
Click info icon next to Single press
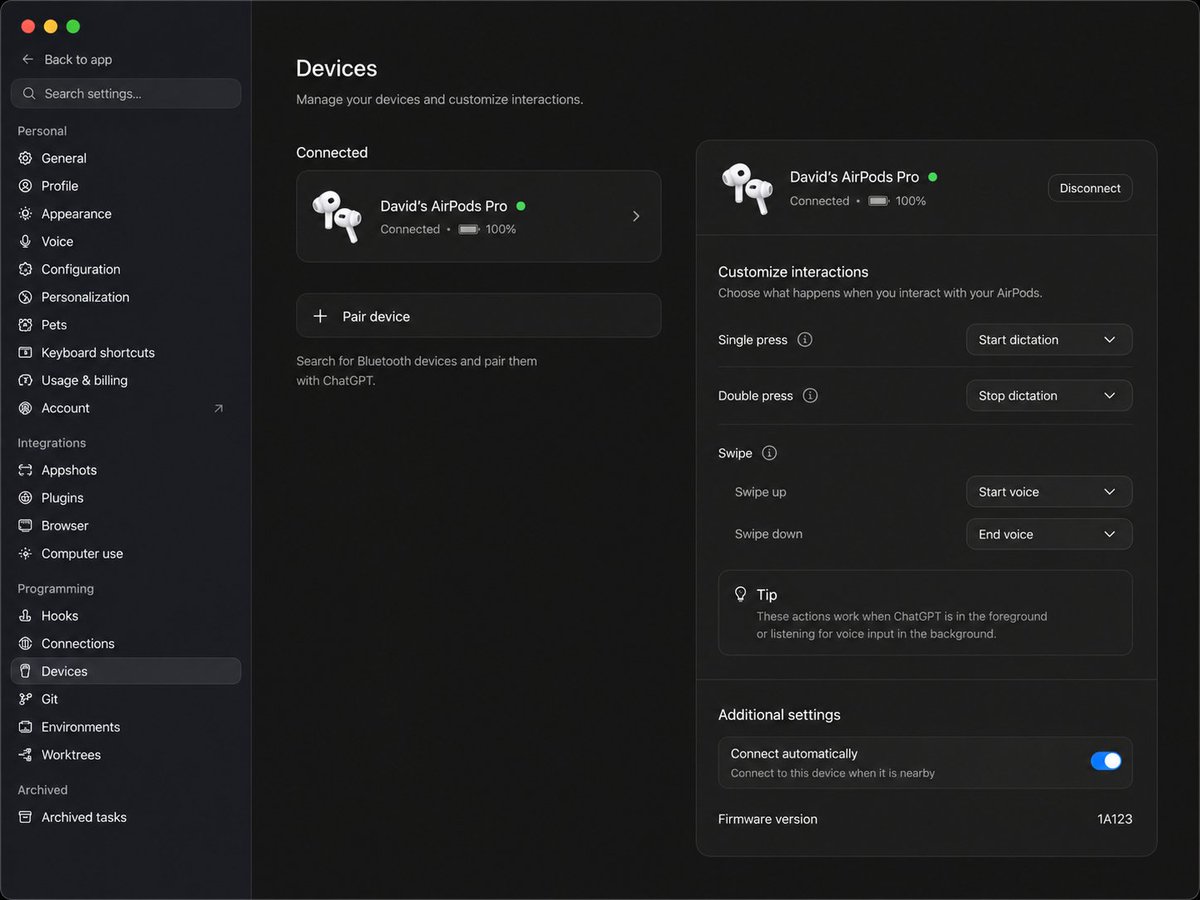pos(805,339)
